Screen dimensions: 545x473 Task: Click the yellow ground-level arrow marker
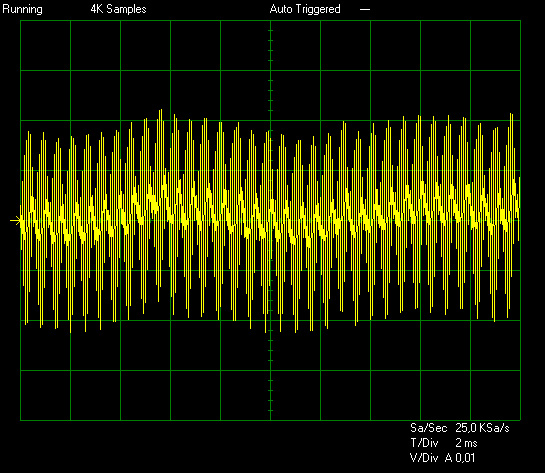(15, 220)
